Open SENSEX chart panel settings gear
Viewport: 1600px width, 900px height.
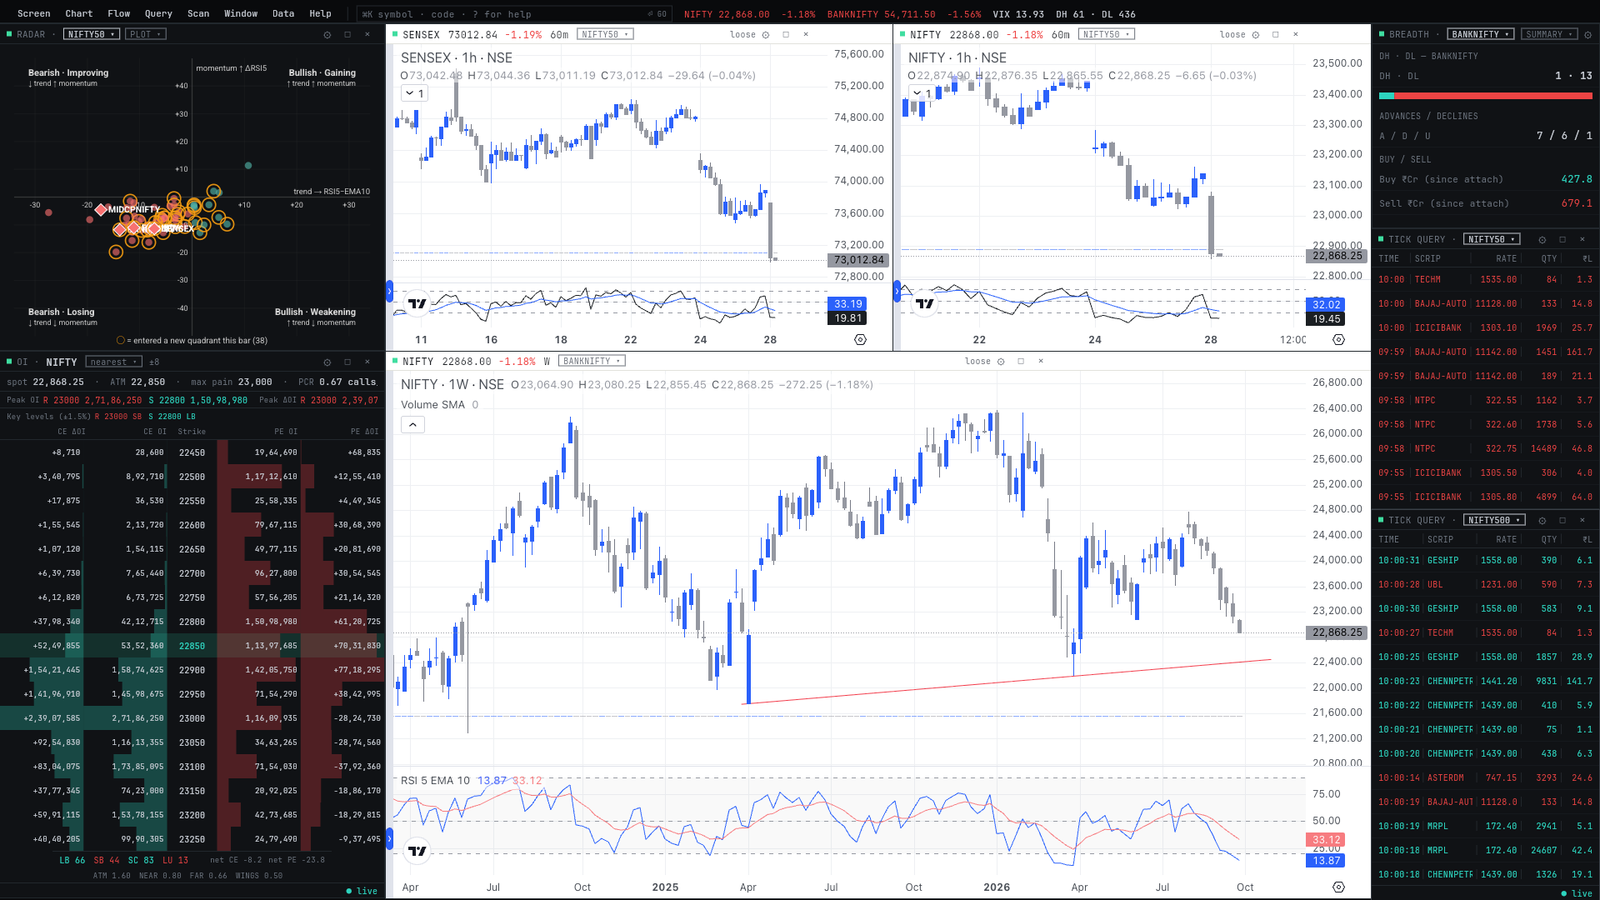(766, 35)
